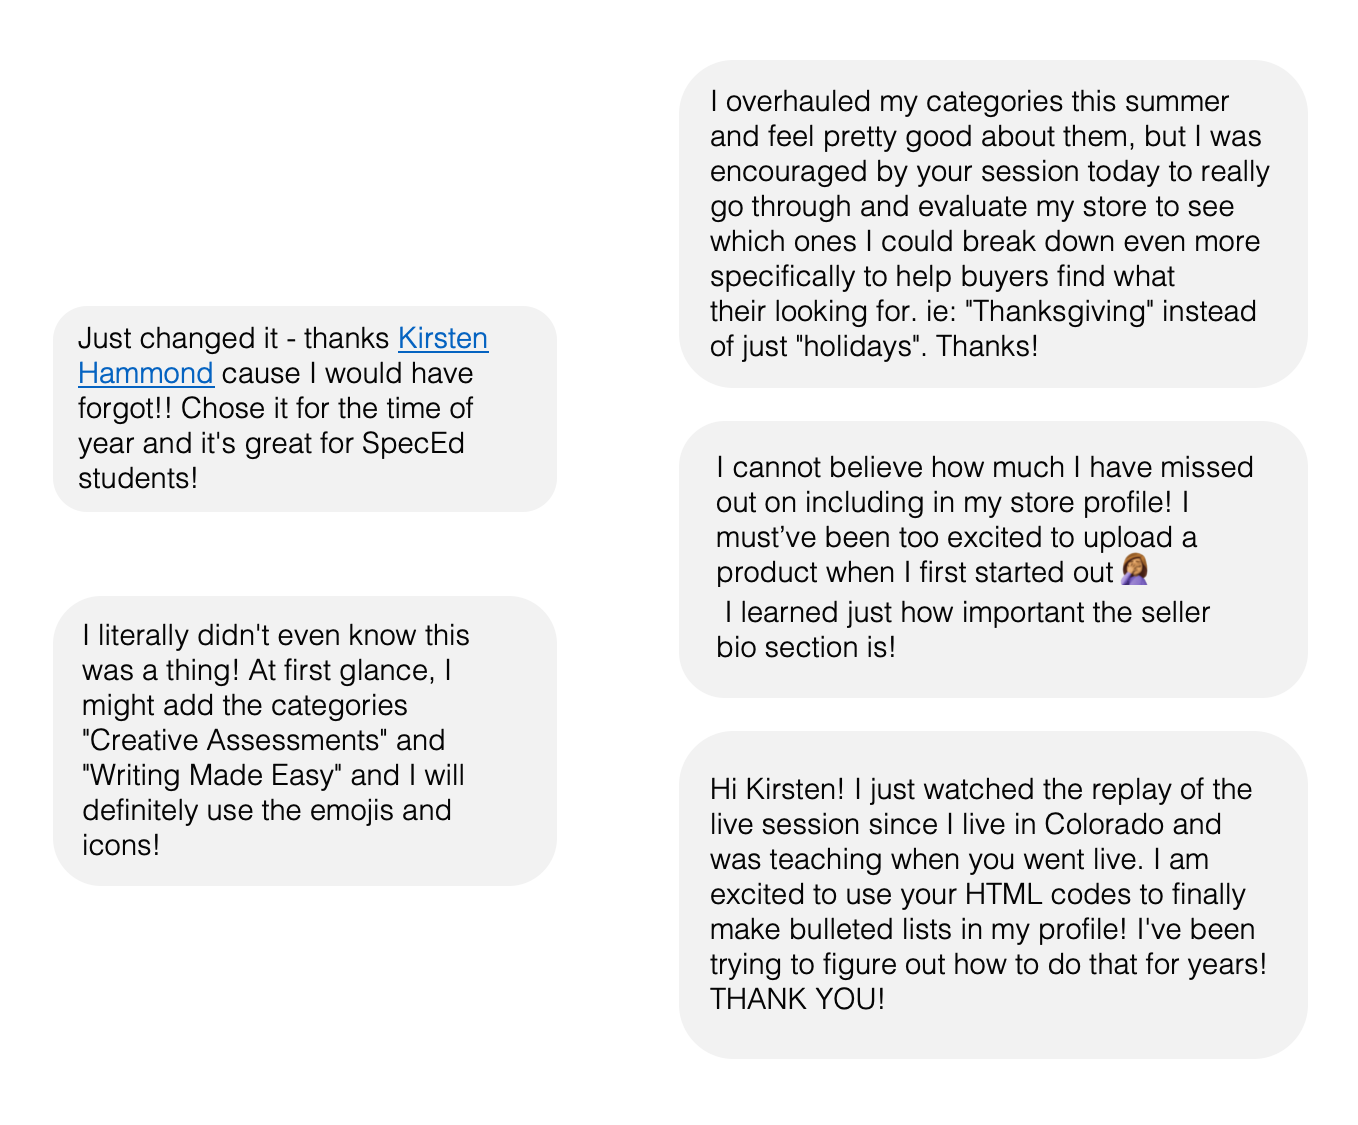Click the closing "Thanks!" in the top right message
The height and width of the screenshot is (1125, 1358).
[987, 346]
